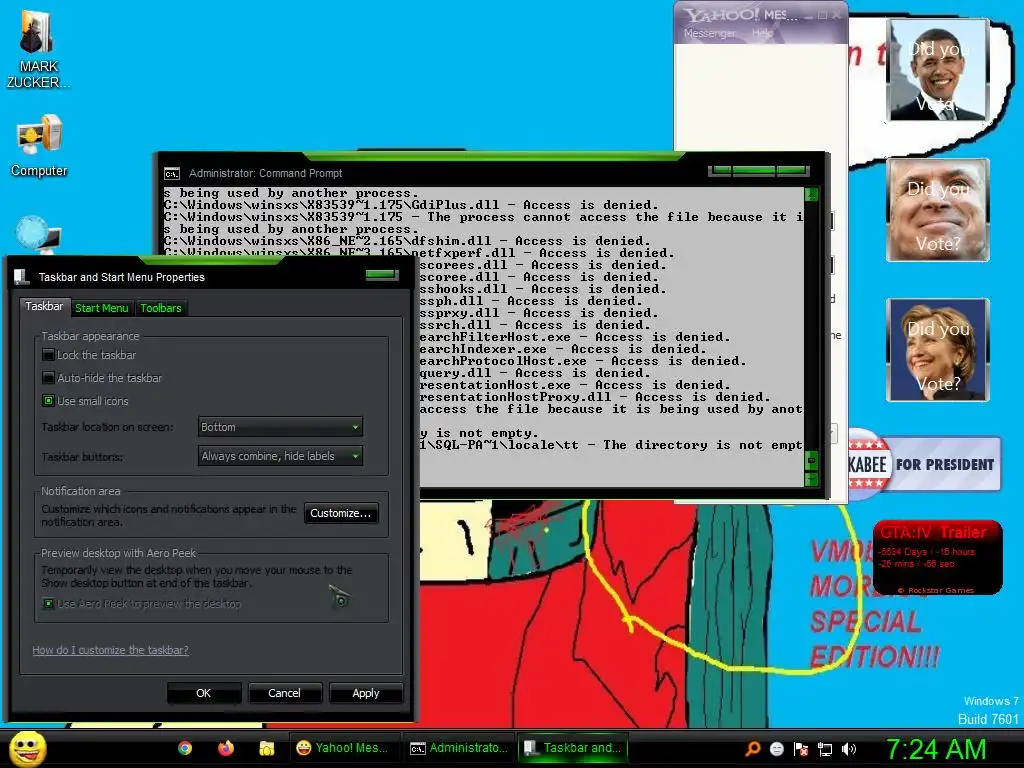Open the Taskbar buttons combine dropdown
Image resolution: width=1024 pixels, height=768 pixels.
280,456
